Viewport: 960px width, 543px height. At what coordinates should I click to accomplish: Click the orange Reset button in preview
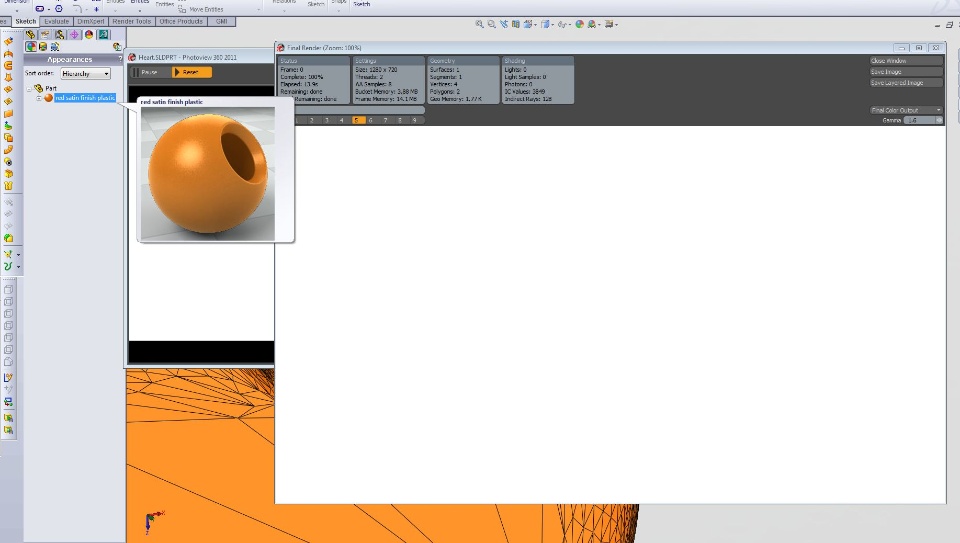pyautogui.click(x=192, y=72)
